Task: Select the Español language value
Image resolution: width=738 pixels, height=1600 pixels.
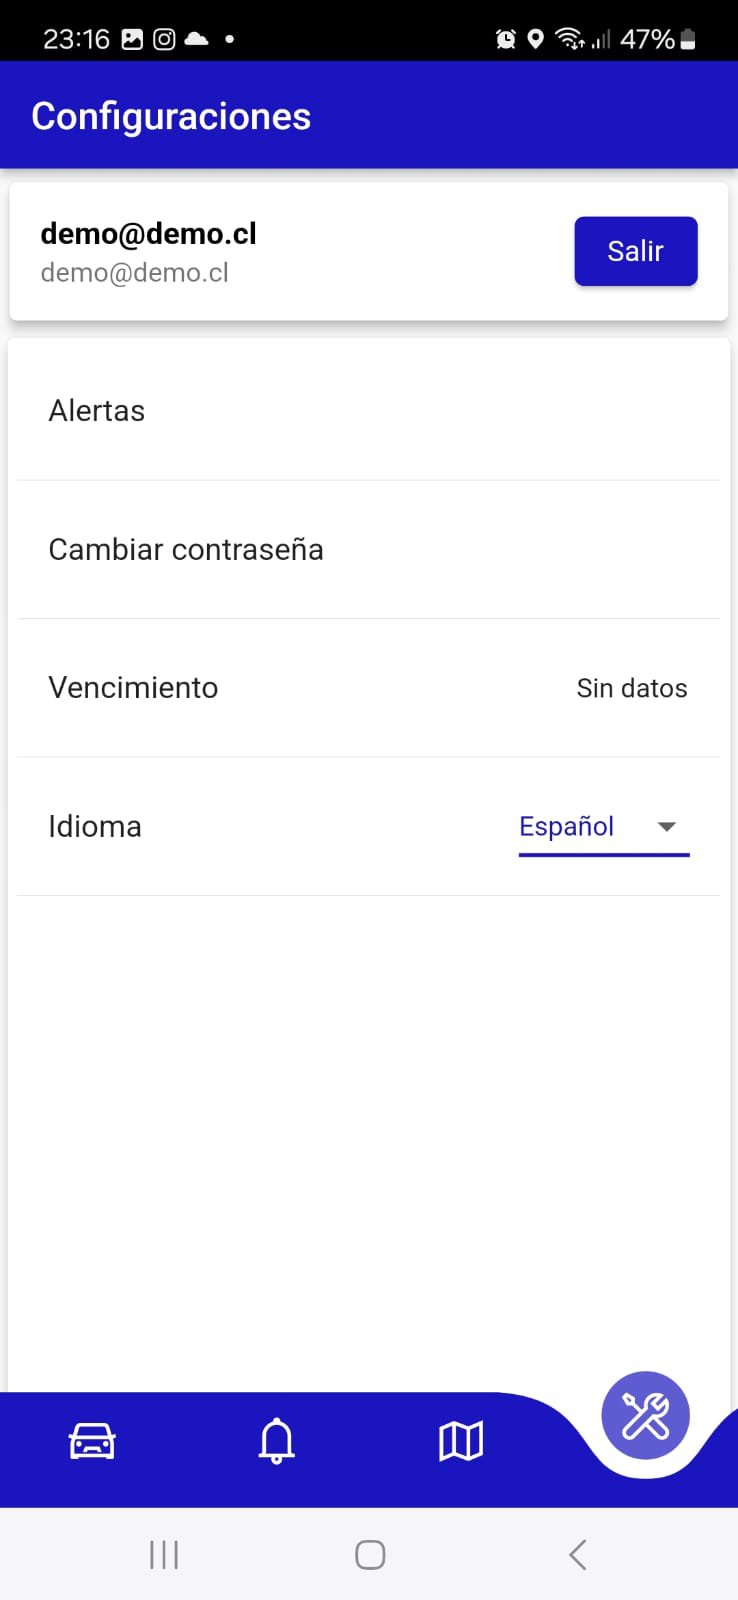Action: tap(567, 827)
